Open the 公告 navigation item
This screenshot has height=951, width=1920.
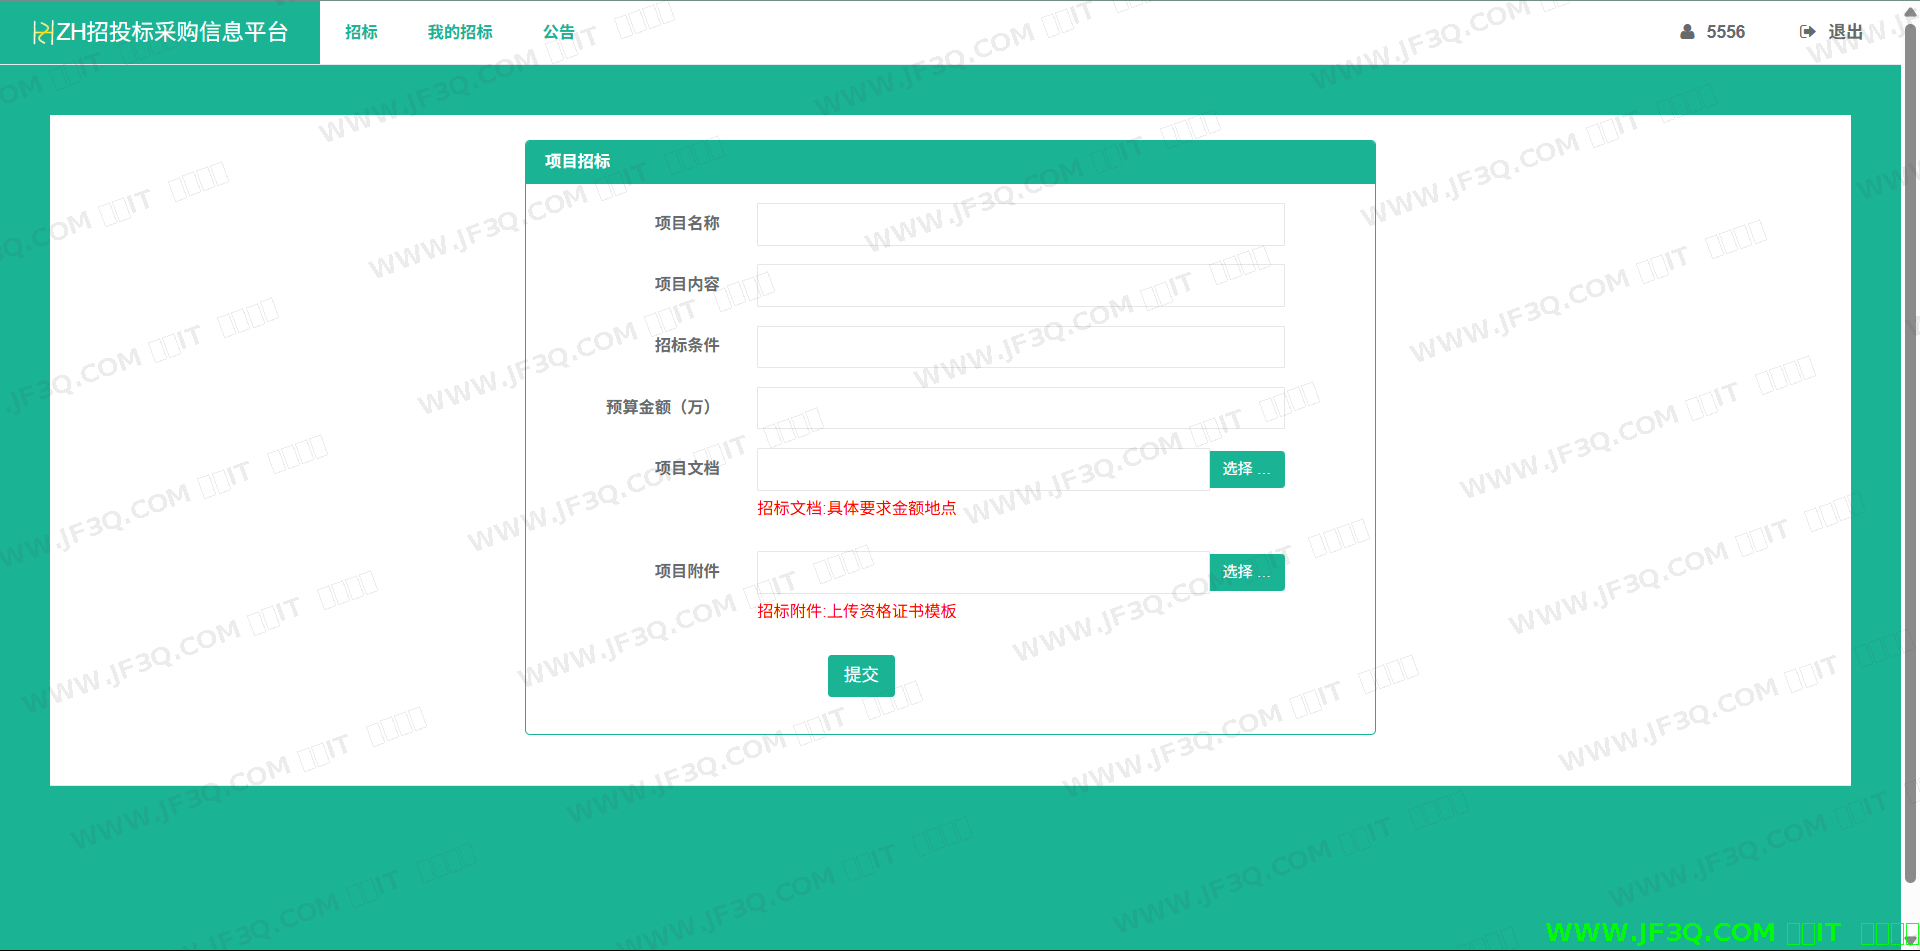point(559,32)
